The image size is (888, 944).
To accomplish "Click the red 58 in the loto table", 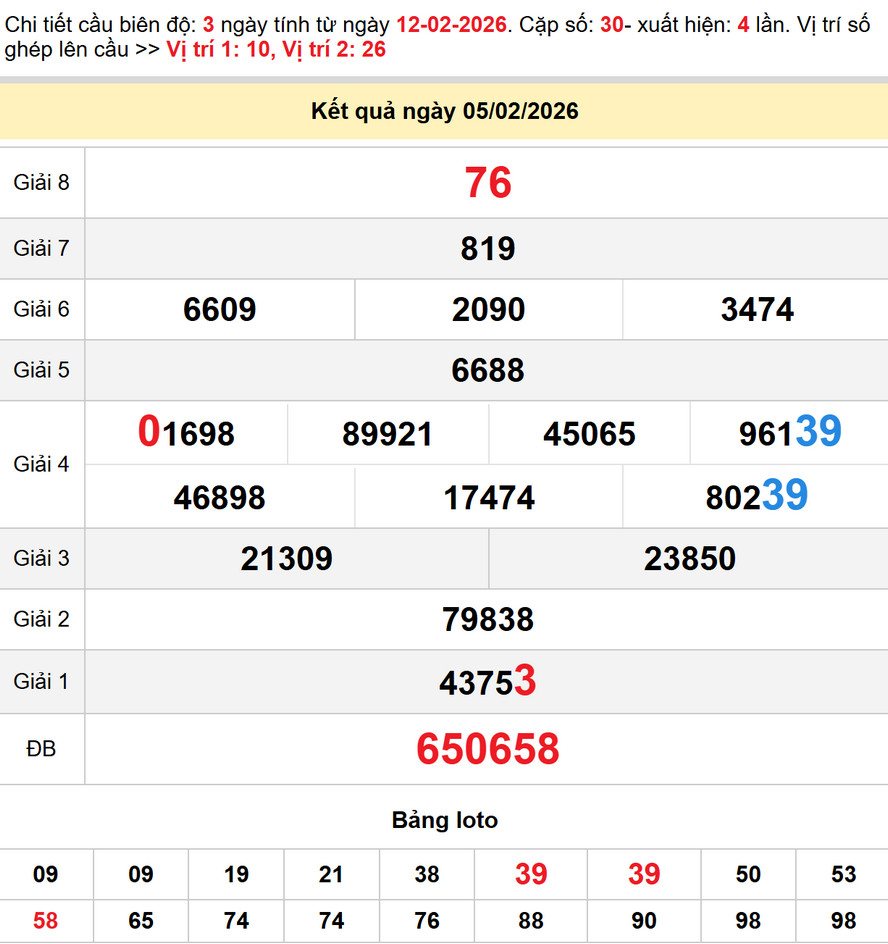I will (x=46, y=920).
